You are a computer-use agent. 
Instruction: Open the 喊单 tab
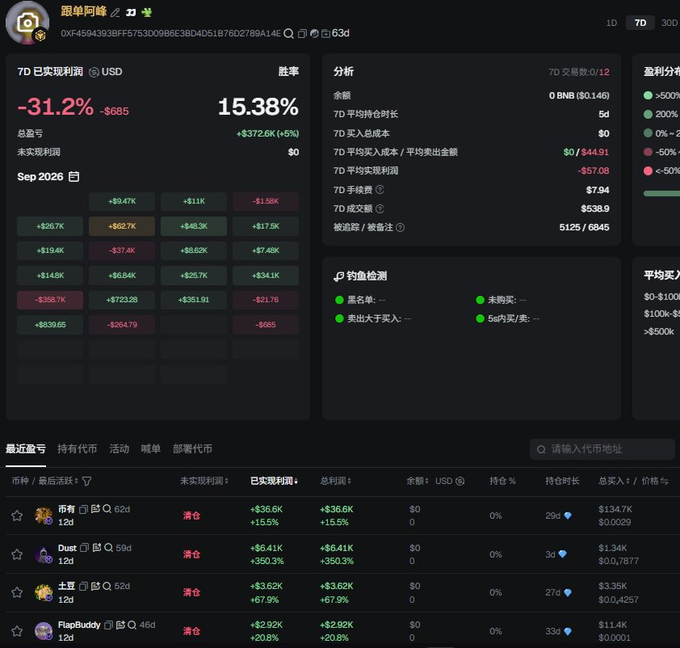150,449
